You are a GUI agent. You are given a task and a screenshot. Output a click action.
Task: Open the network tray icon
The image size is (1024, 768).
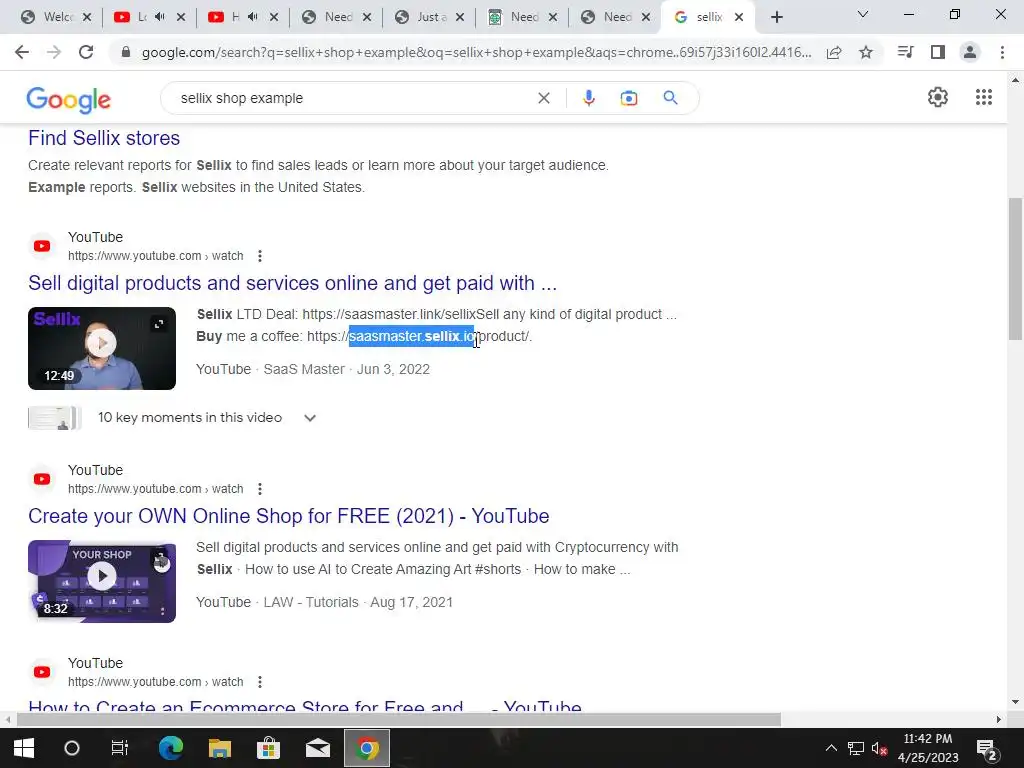(x=856, y=748)
